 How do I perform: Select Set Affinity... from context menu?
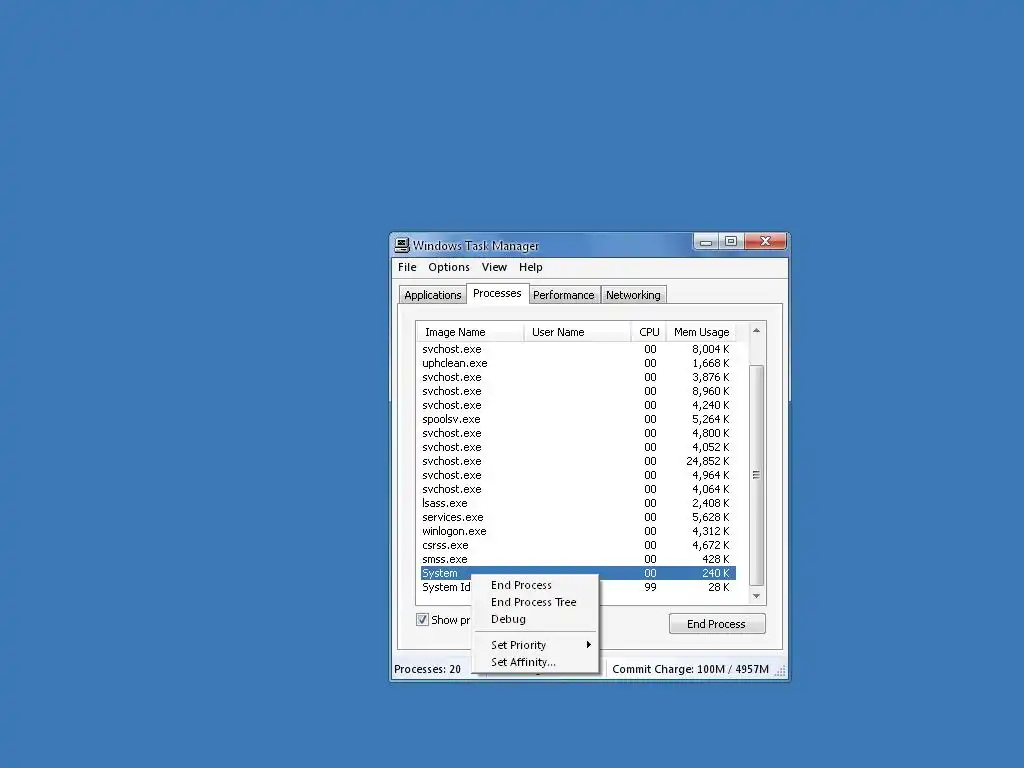pyautogui.click(x=534, y=662)
